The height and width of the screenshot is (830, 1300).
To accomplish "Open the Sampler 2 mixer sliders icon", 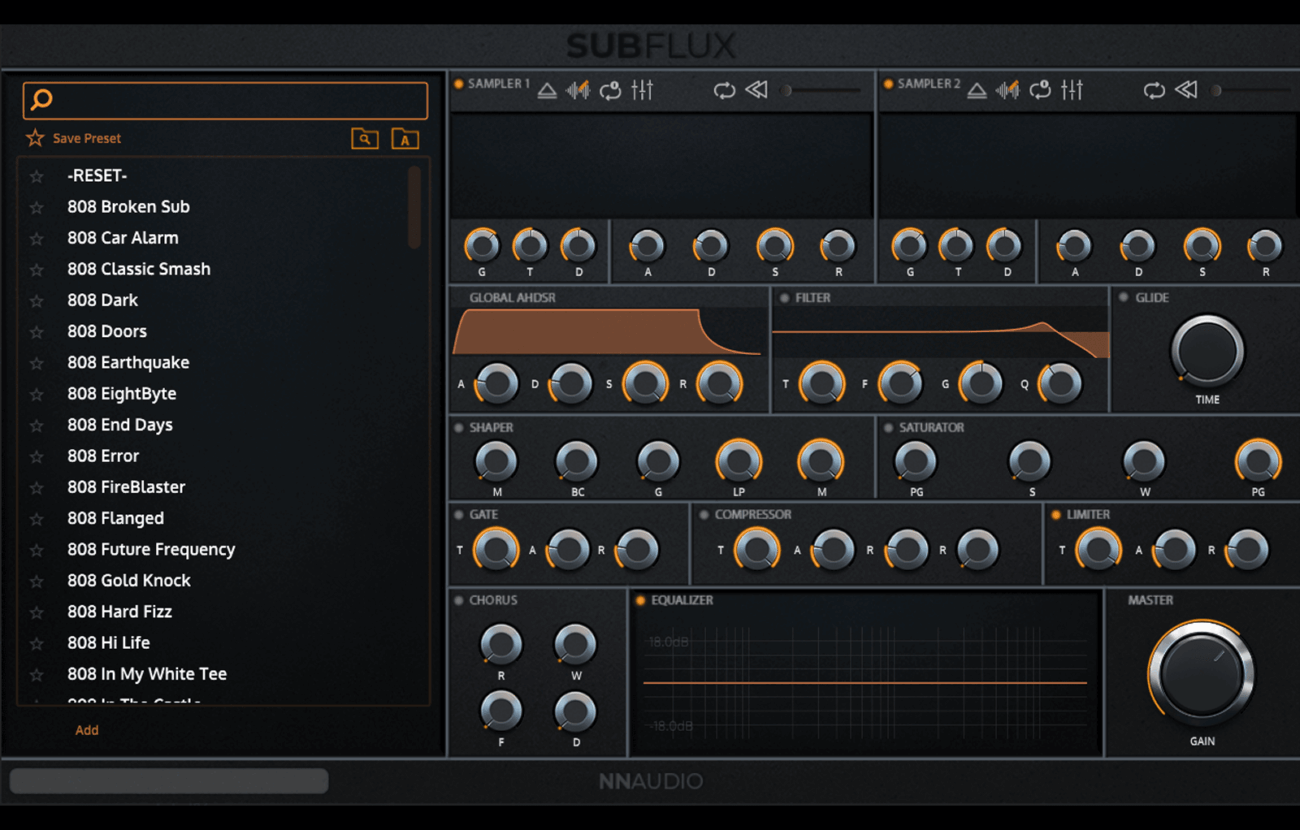I will pos(1072,90).
